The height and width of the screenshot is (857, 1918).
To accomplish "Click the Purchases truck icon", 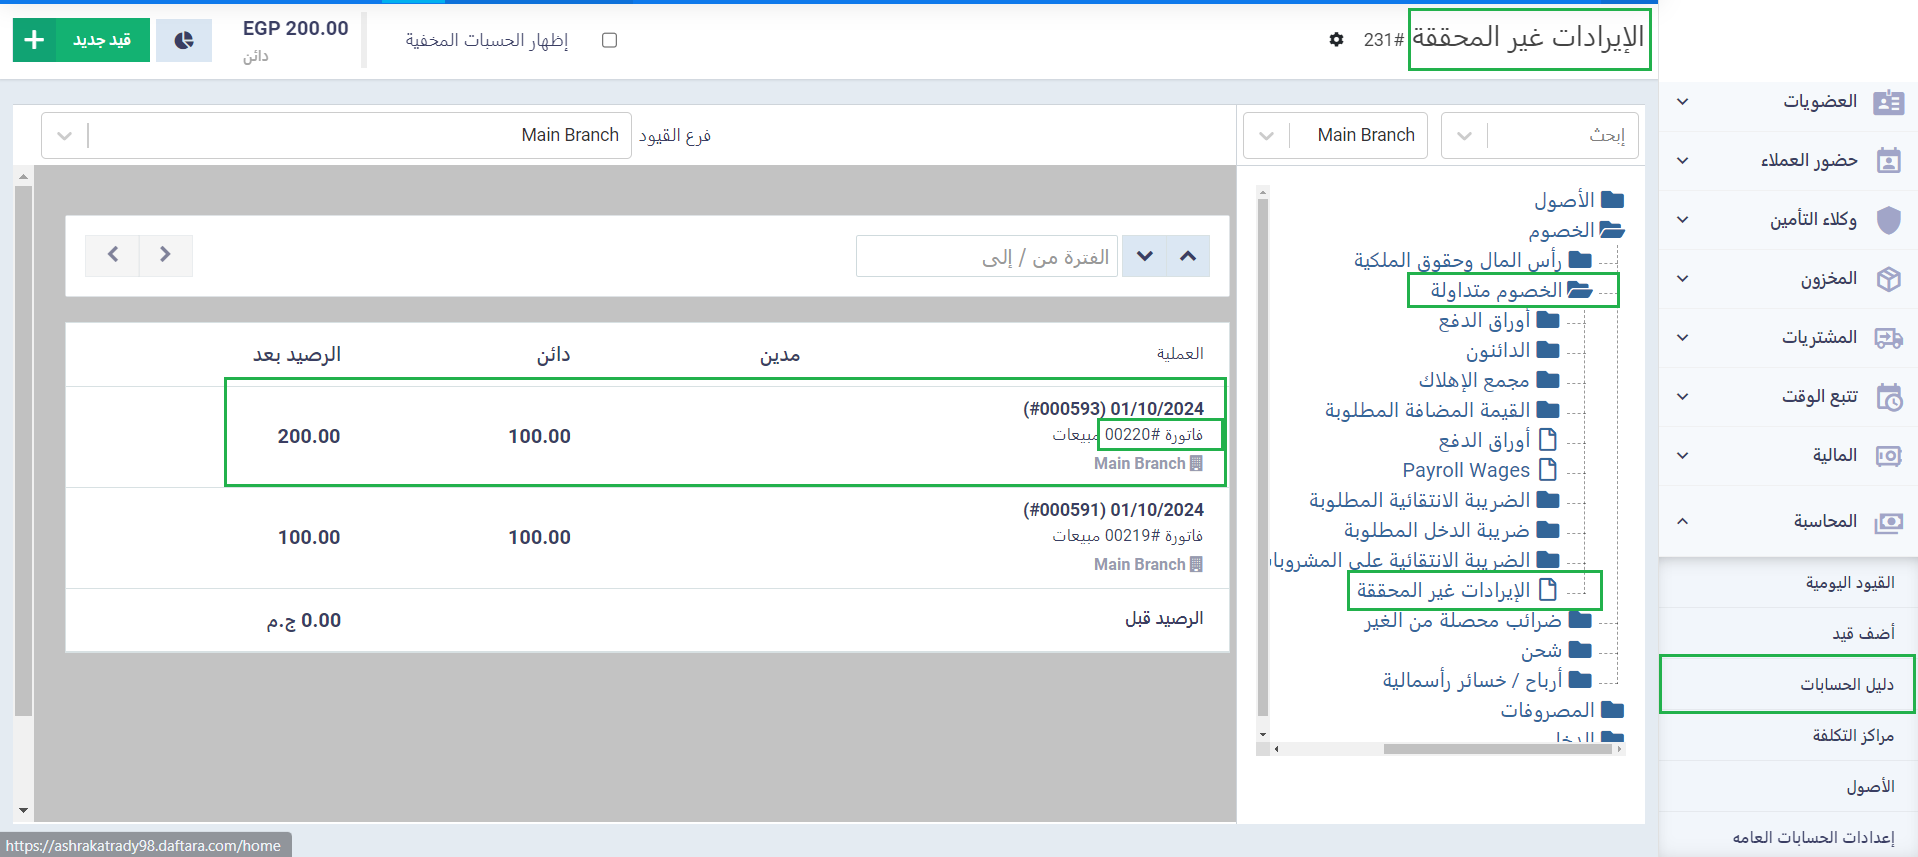I will pyautogui.click(x=1888, y=338).
